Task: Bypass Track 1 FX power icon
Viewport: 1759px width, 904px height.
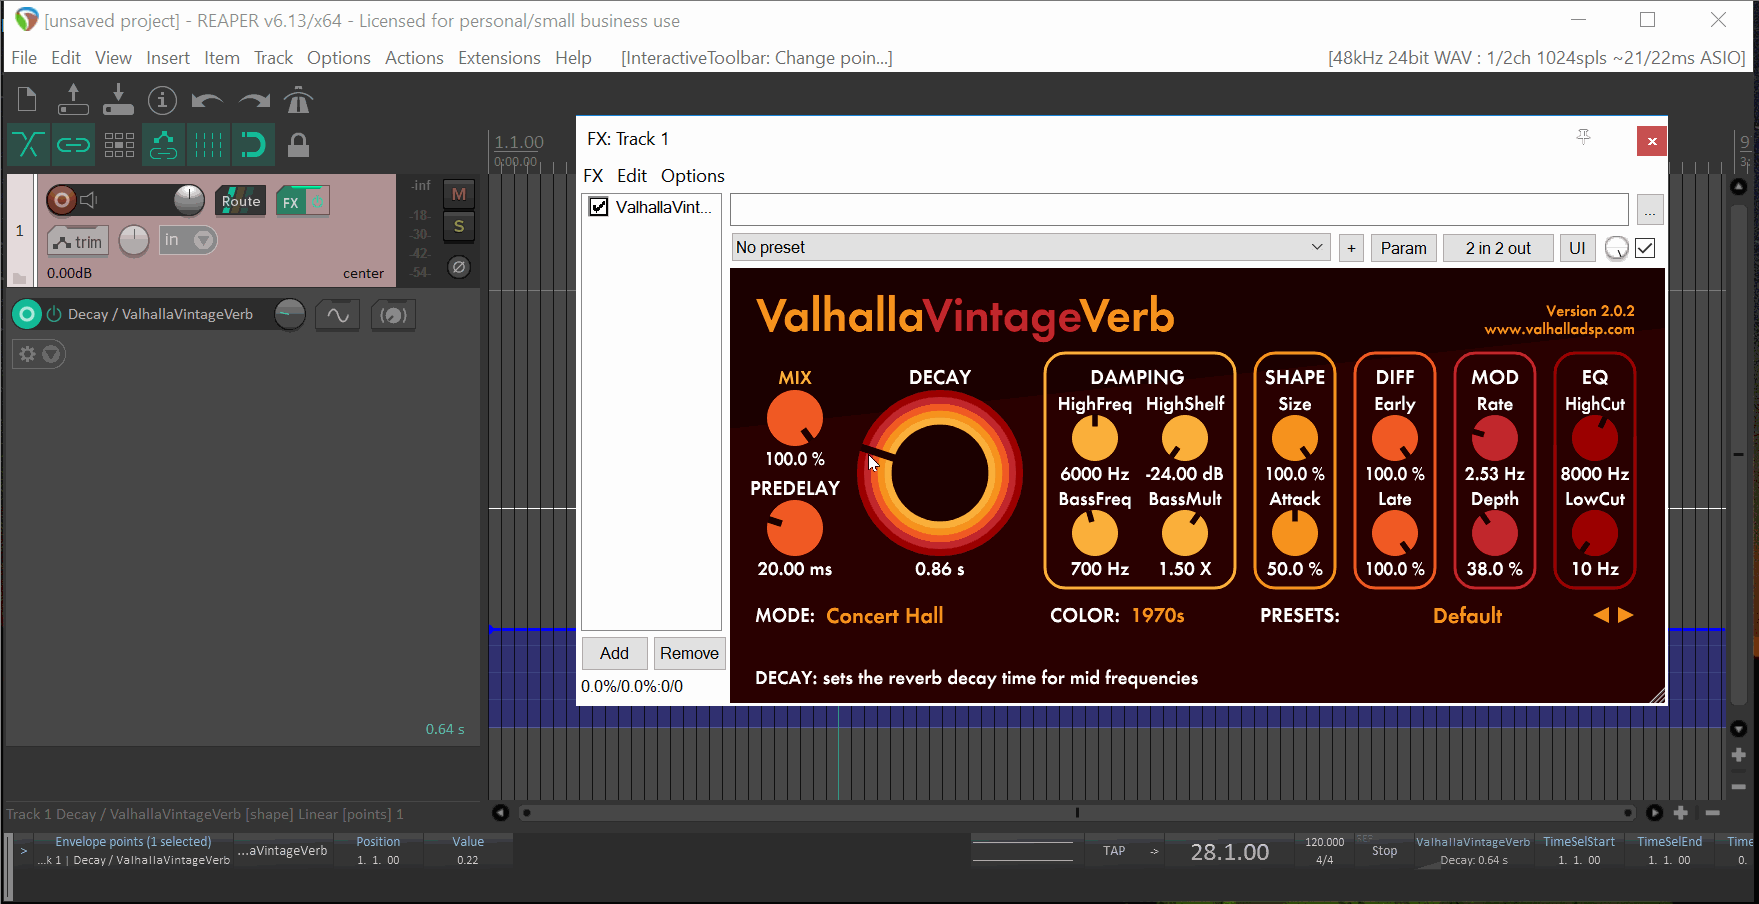Action: [318, 202]
